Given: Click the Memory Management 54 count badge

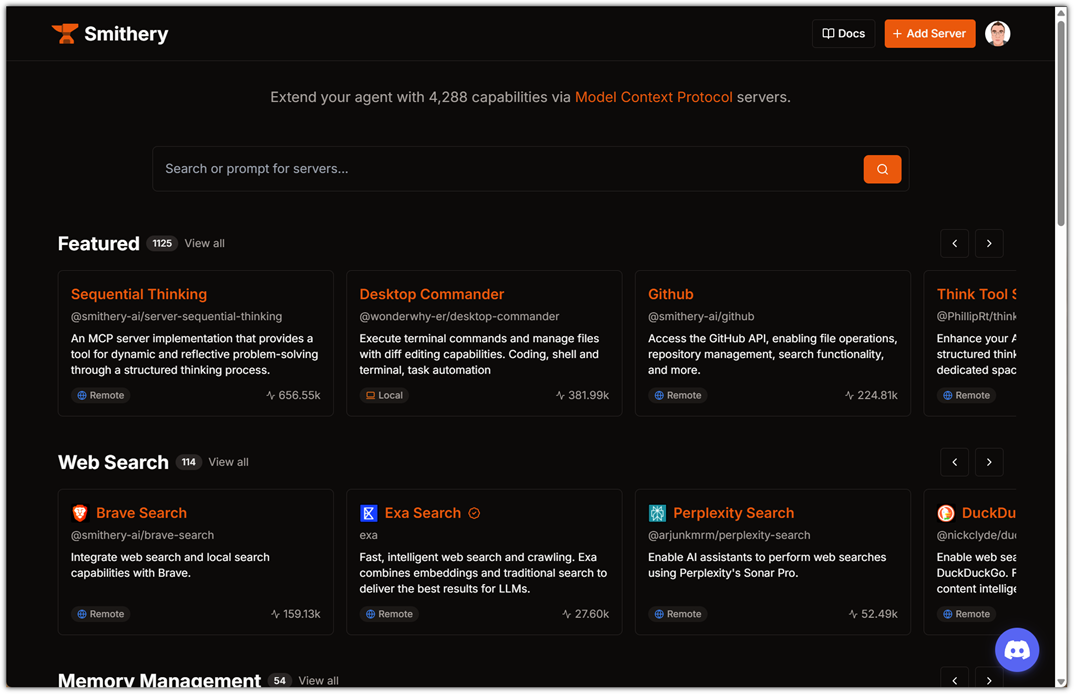Looking at the screenshot, I should [x=279, y=680].
